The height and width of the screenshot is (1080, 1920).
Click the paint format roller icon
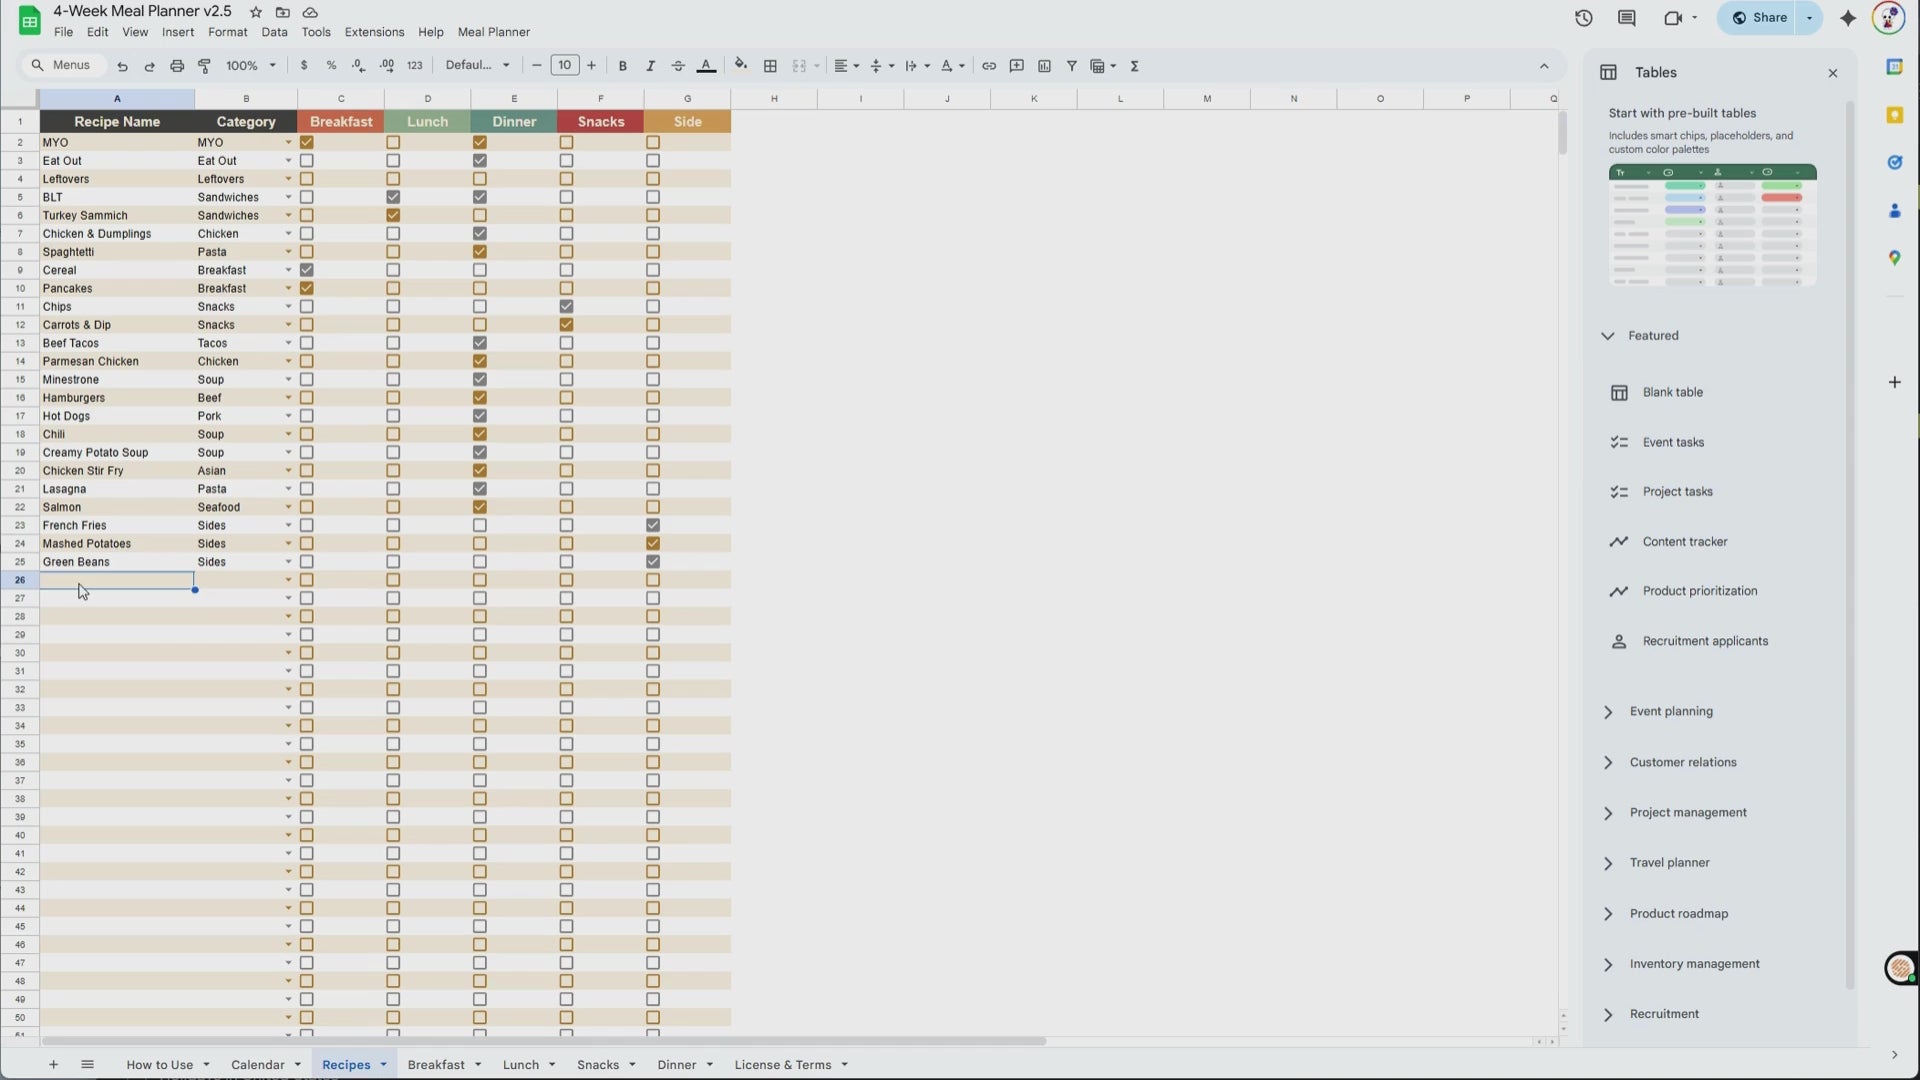tap(204, 66)
